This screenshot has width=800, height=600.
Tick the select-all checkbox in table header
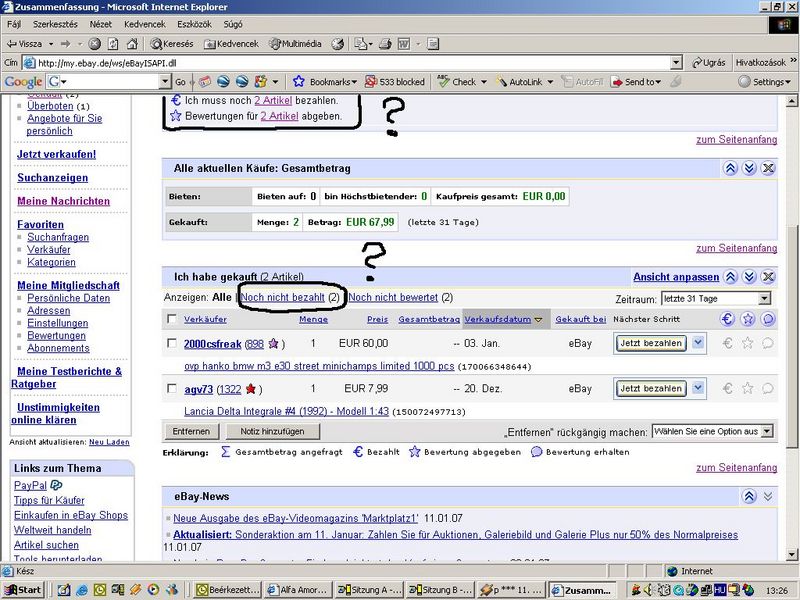[x=172, y=319]
